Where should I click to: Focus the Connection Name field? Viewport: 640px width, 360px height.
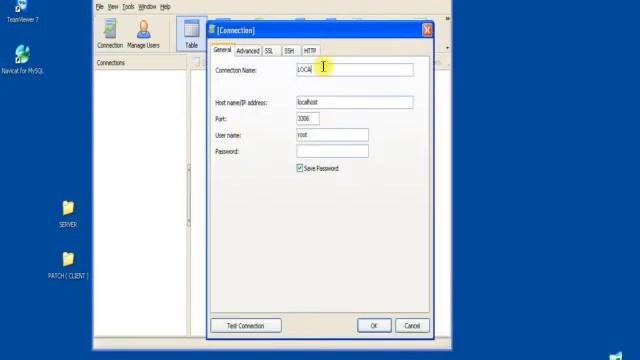355,70
